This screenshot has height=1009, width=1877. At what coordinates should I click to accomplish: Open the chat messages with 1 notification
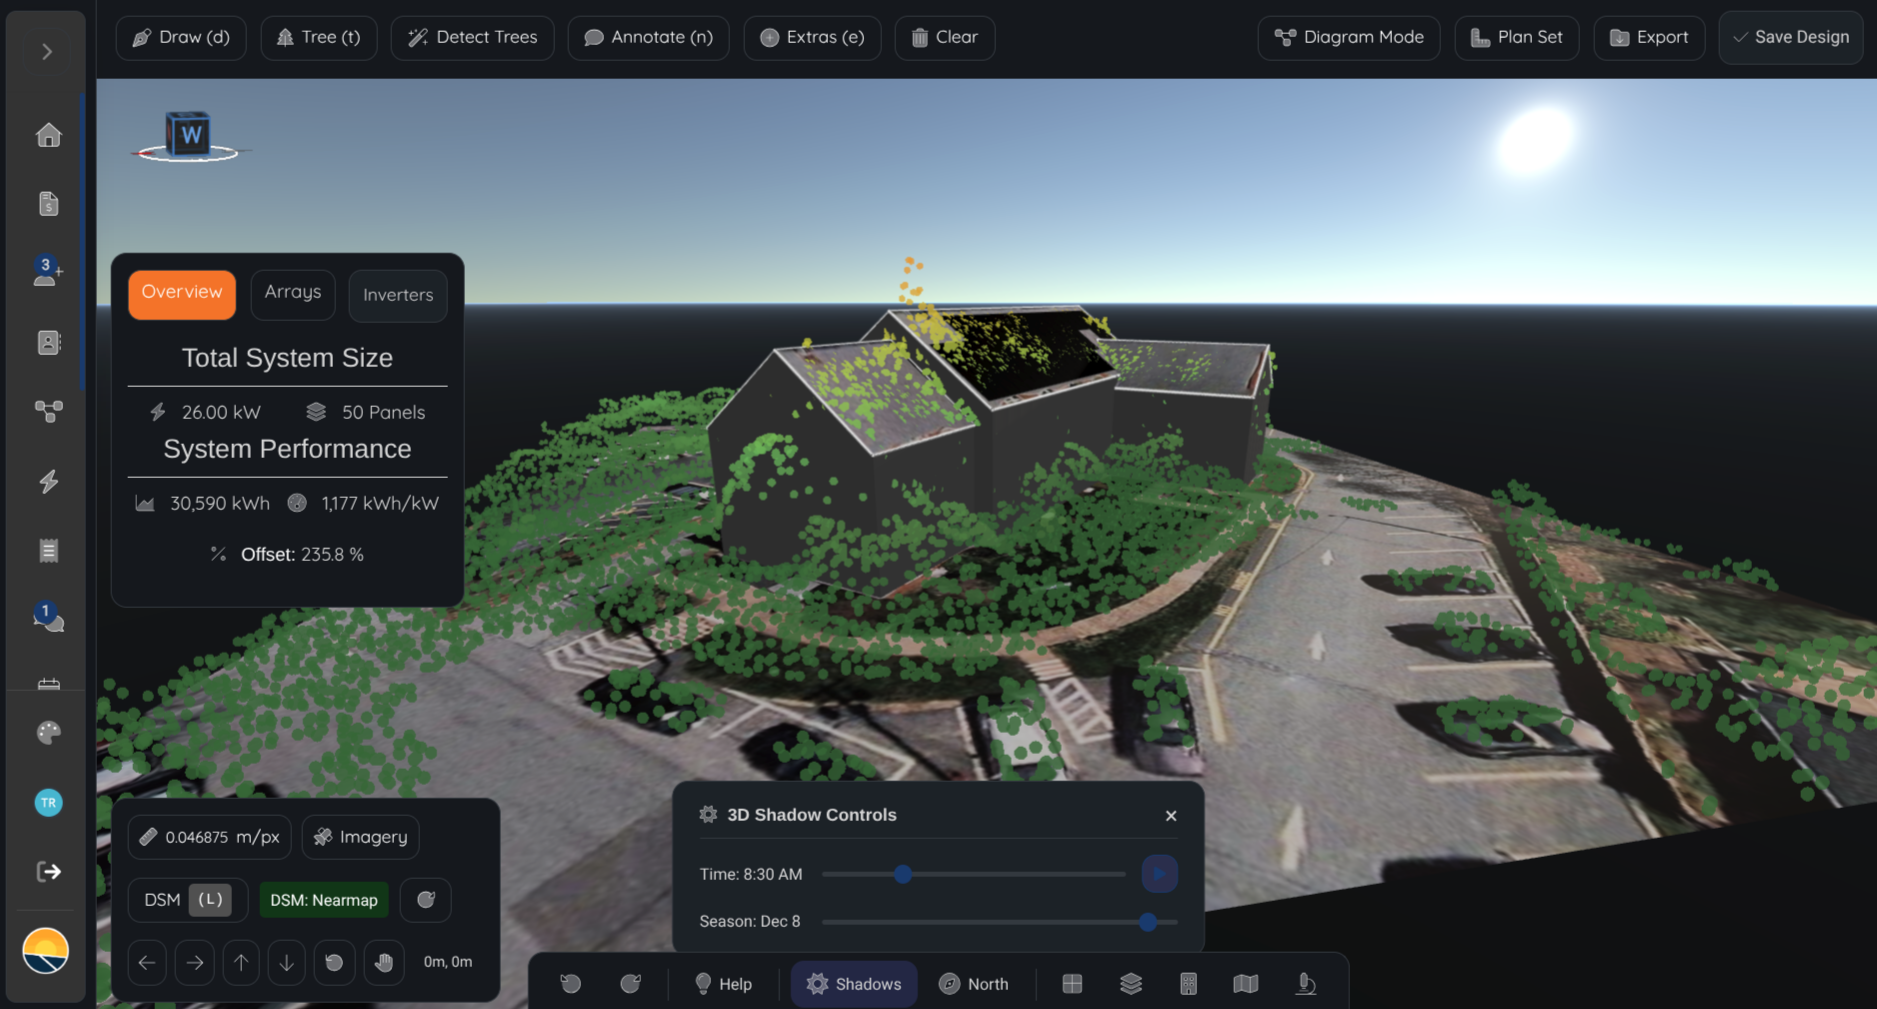click(x=47, y=617)
